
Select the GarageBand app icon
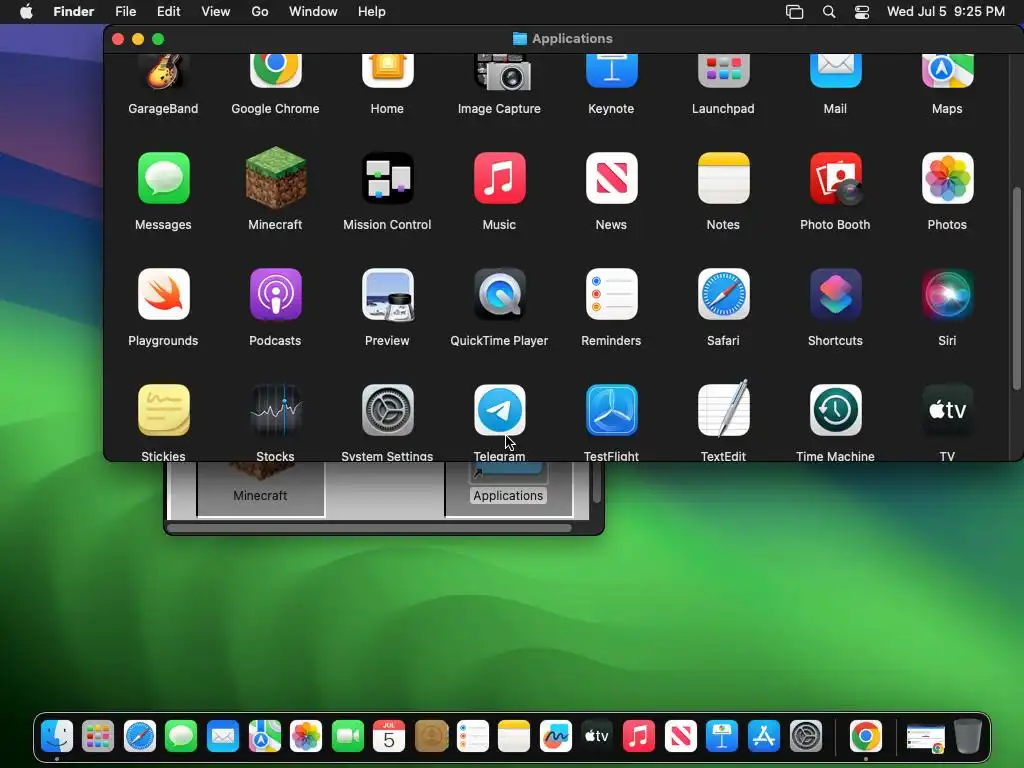163,72
